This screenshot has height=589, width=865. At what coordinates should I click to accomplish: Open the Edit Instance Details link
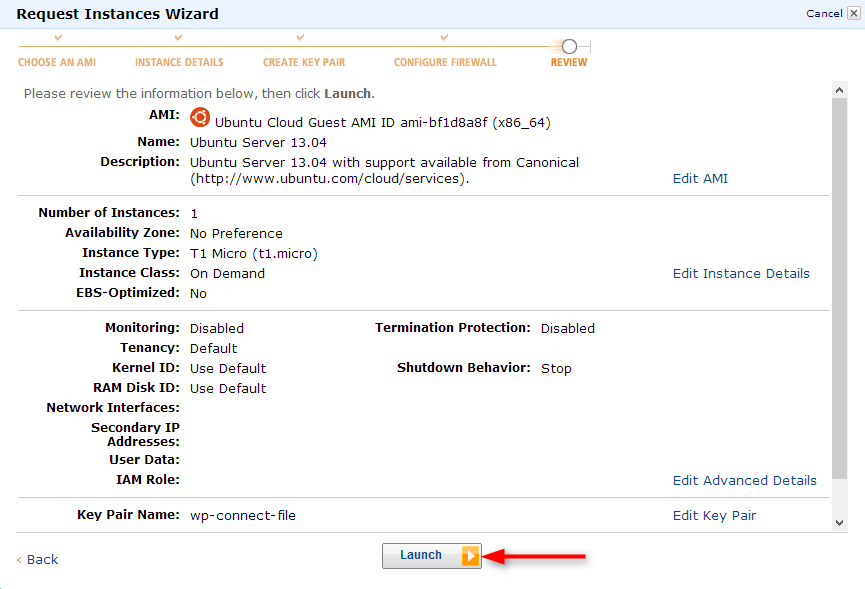coord(741,274)
